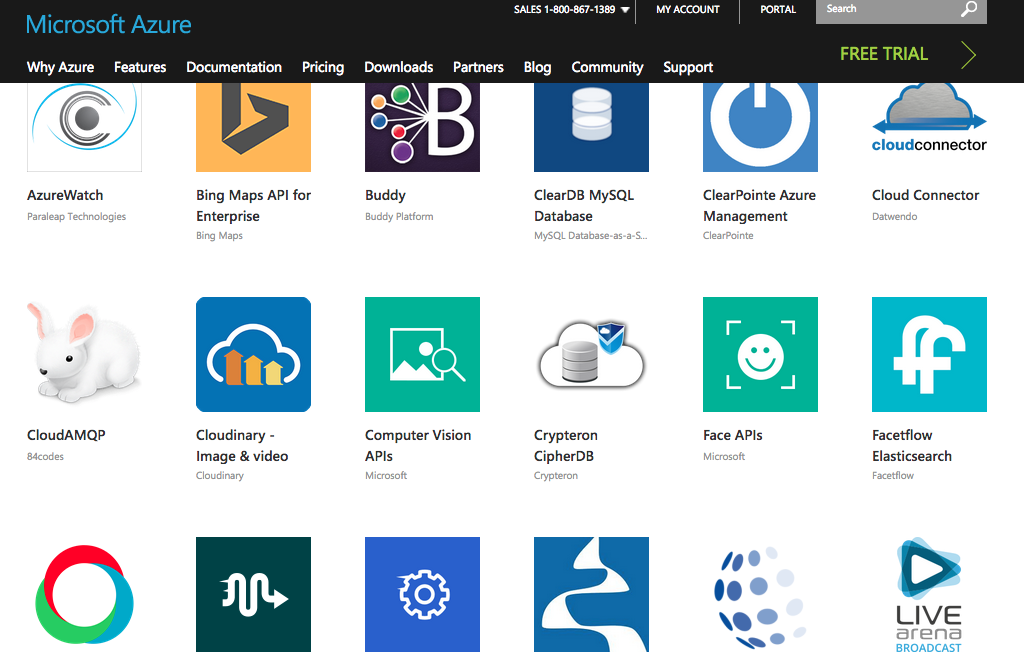Click the Face APIs smiley icon
Screen dimensions: 1024x659
[760, 354]
